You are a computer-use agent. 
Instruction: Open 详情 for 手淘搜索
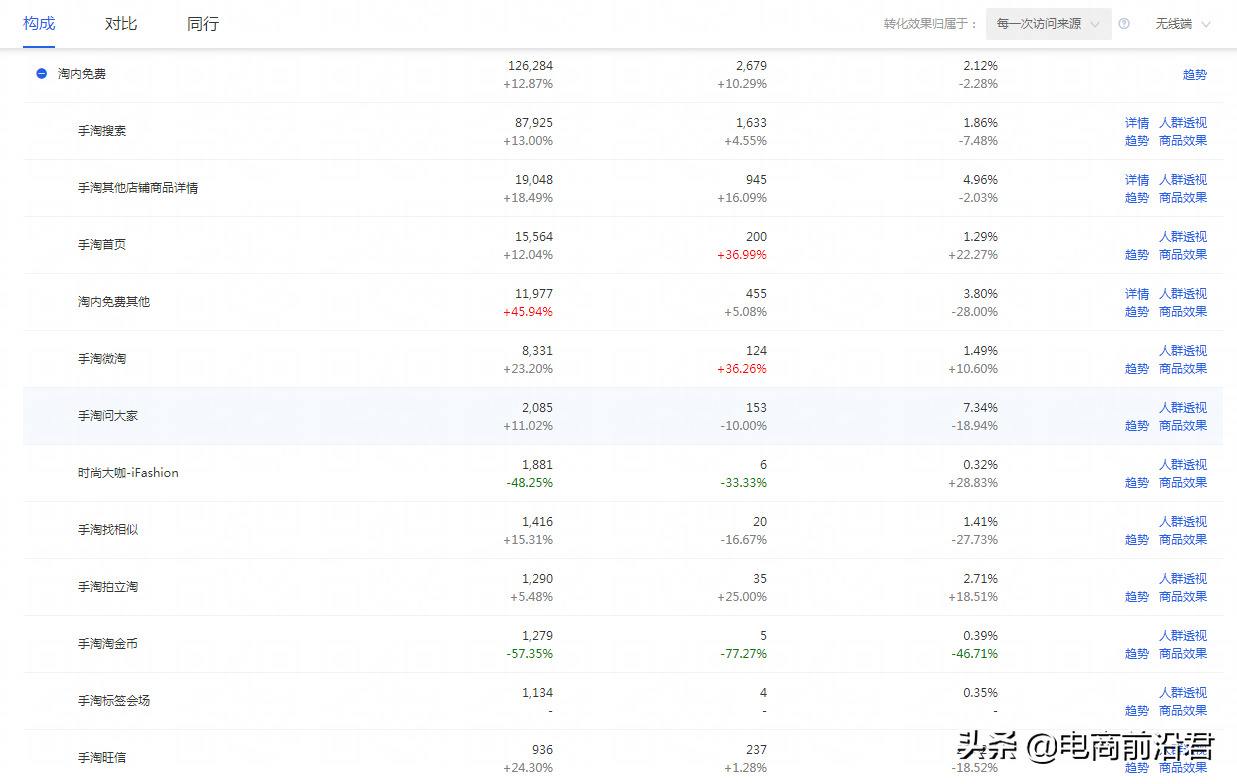pyautogui.click(x=1137, y=123)
